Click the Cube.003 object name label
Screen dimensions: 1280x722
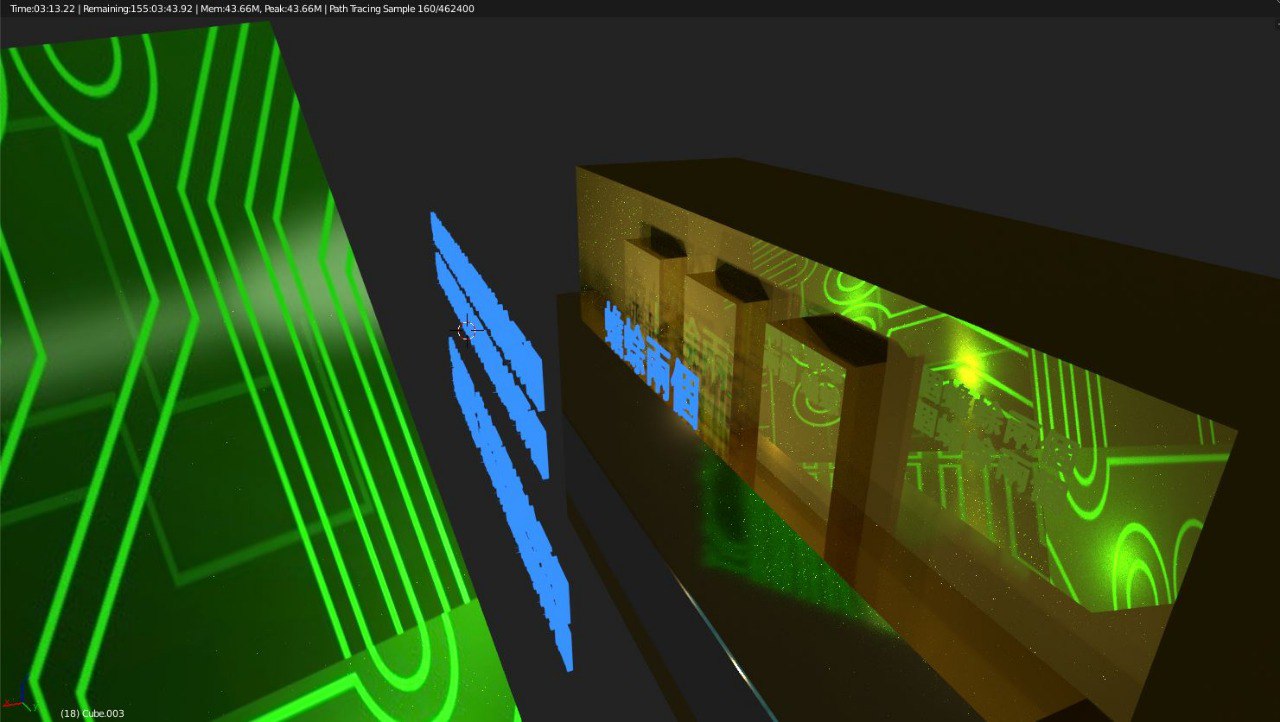pos(92,713)
